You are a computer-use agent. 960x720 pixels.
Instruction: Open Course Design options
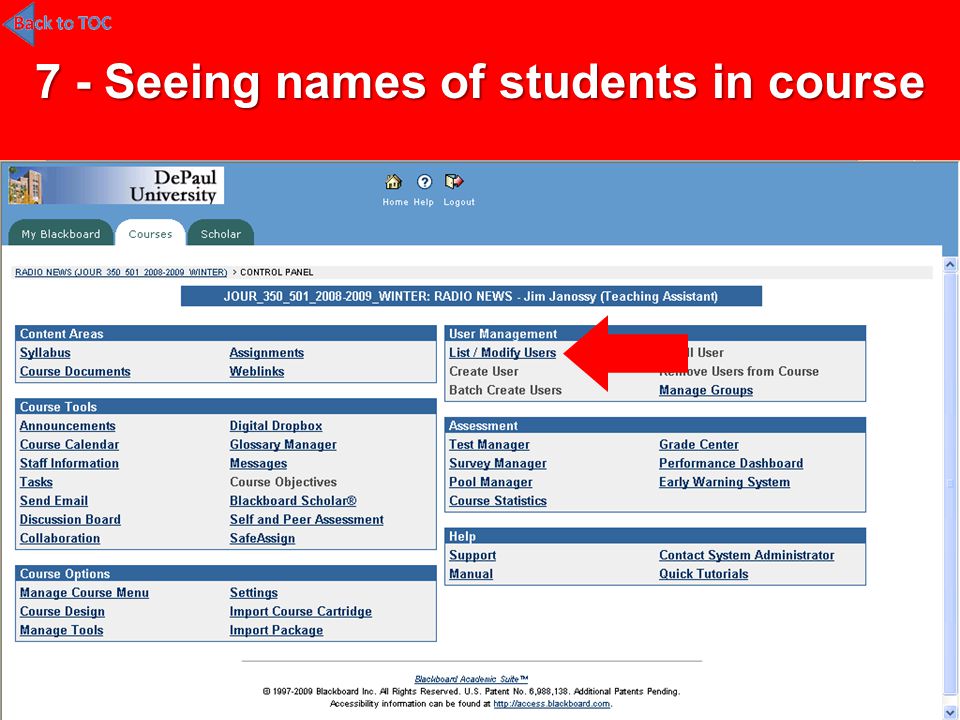[62, 612]
